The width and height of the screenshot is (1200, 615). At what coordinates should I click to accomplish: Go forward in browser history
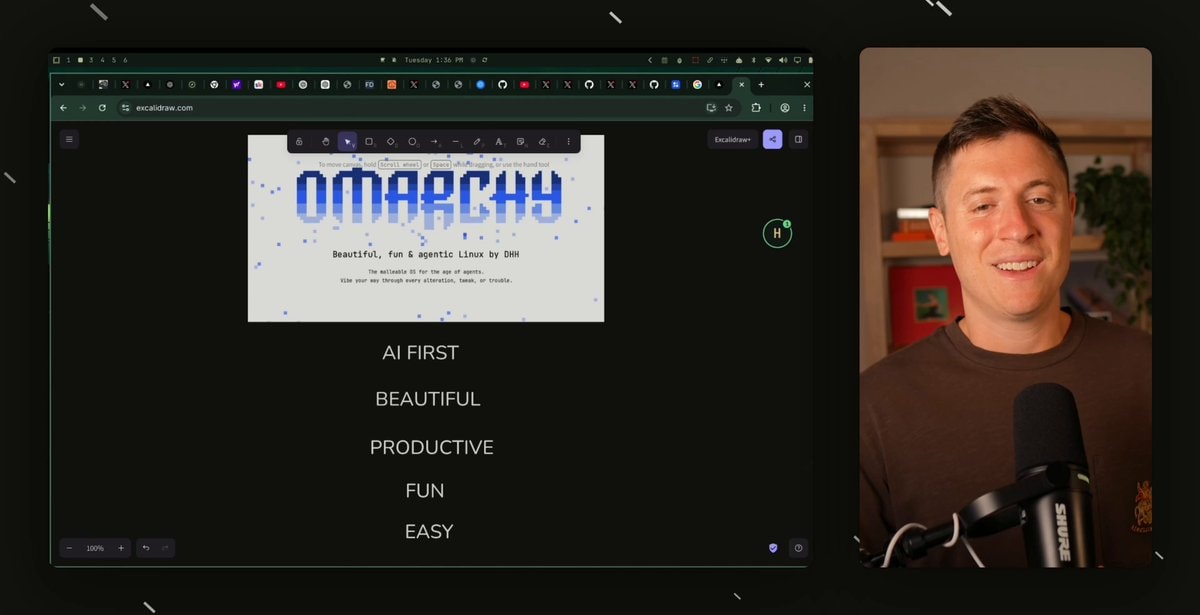point(83,108)
